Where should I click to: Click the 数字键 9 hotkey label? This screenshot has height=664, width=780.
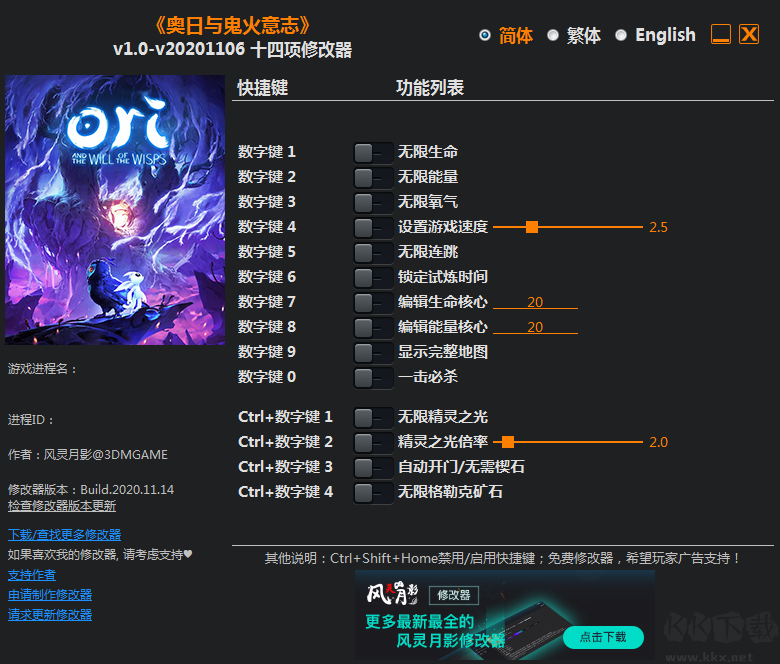(x=267, y=352)
